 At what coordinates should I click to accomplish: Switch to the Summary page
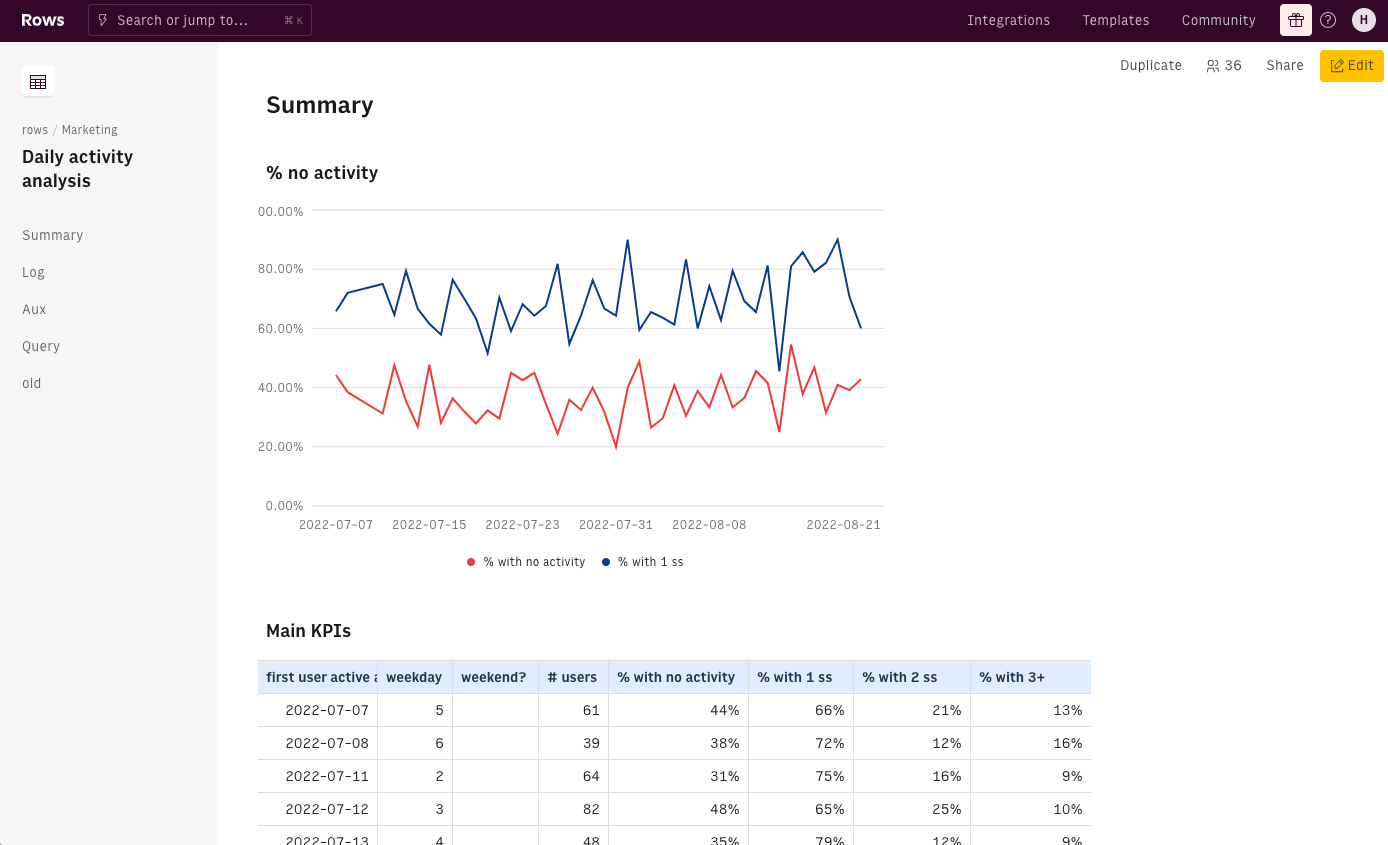(x=53, y=235)
